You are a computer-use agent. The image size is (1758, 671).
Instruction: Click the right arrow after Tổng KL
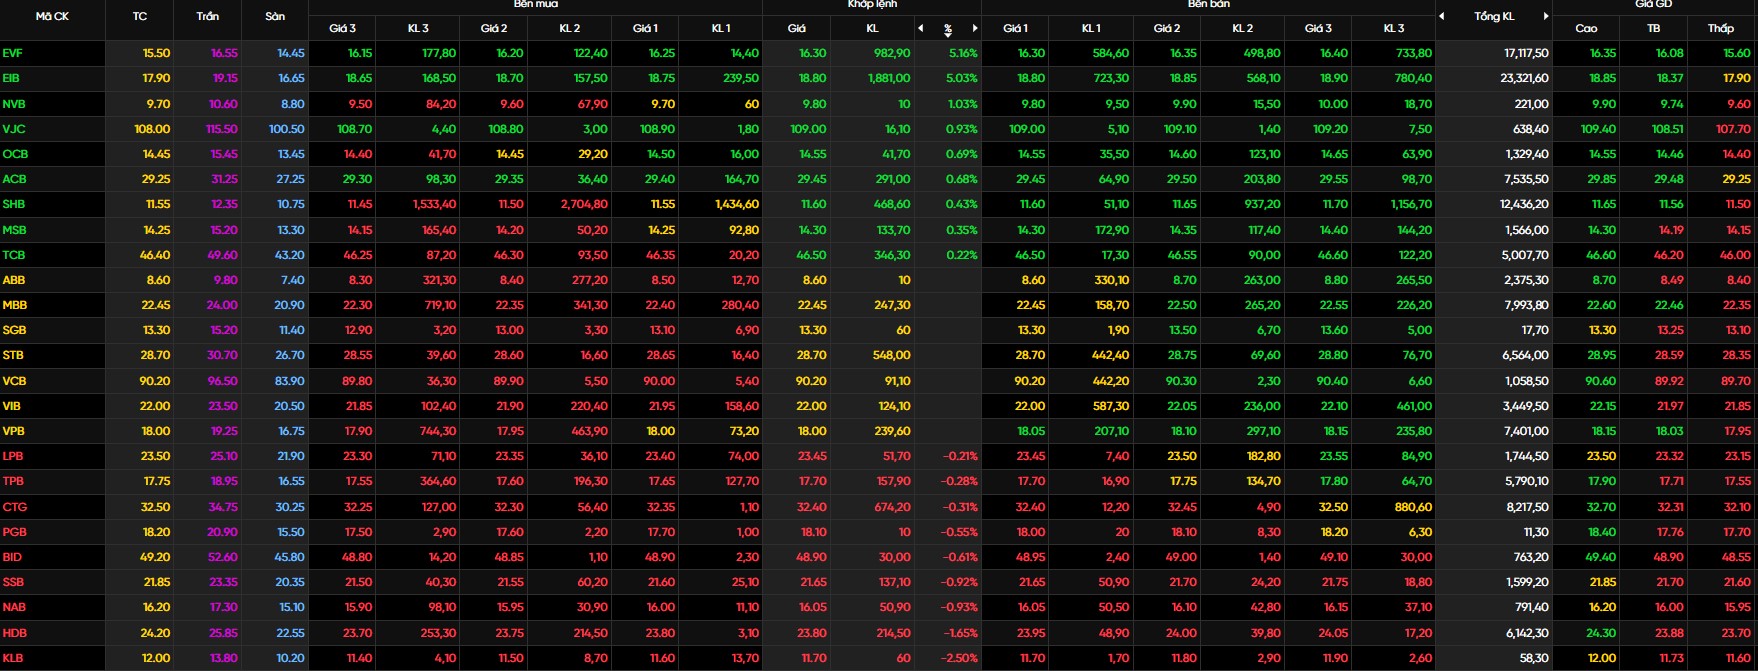tap(1546, 16)
